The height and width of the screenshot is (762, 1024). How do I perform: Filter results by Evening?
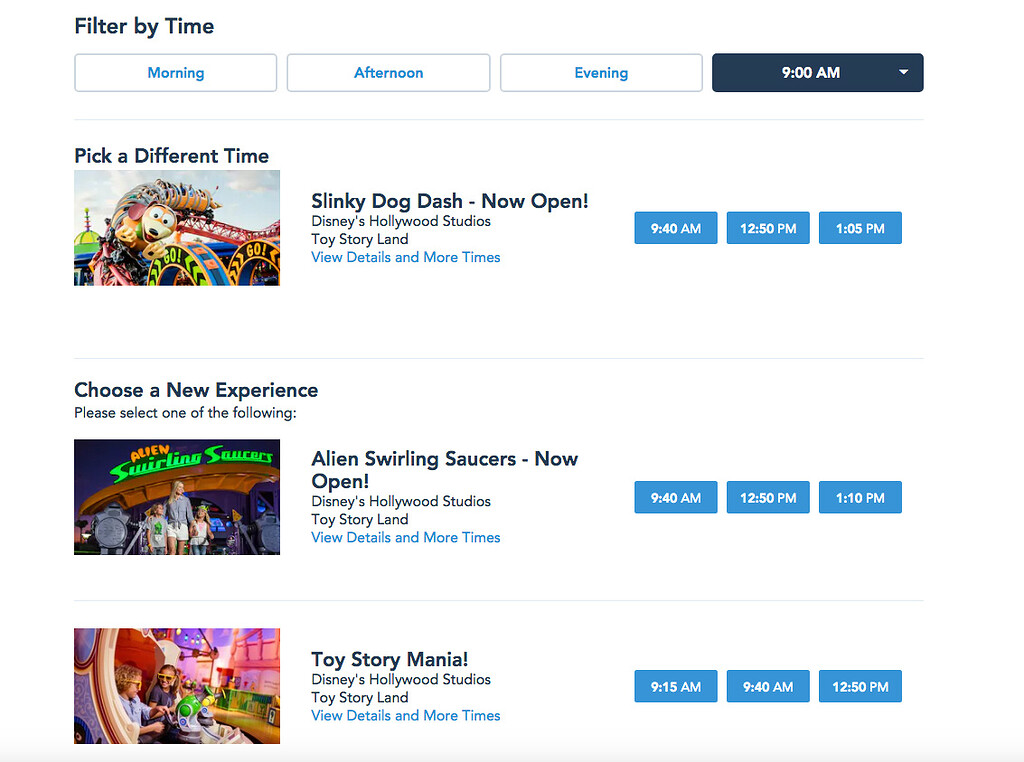pyautogui.click(x=601, y=72)
